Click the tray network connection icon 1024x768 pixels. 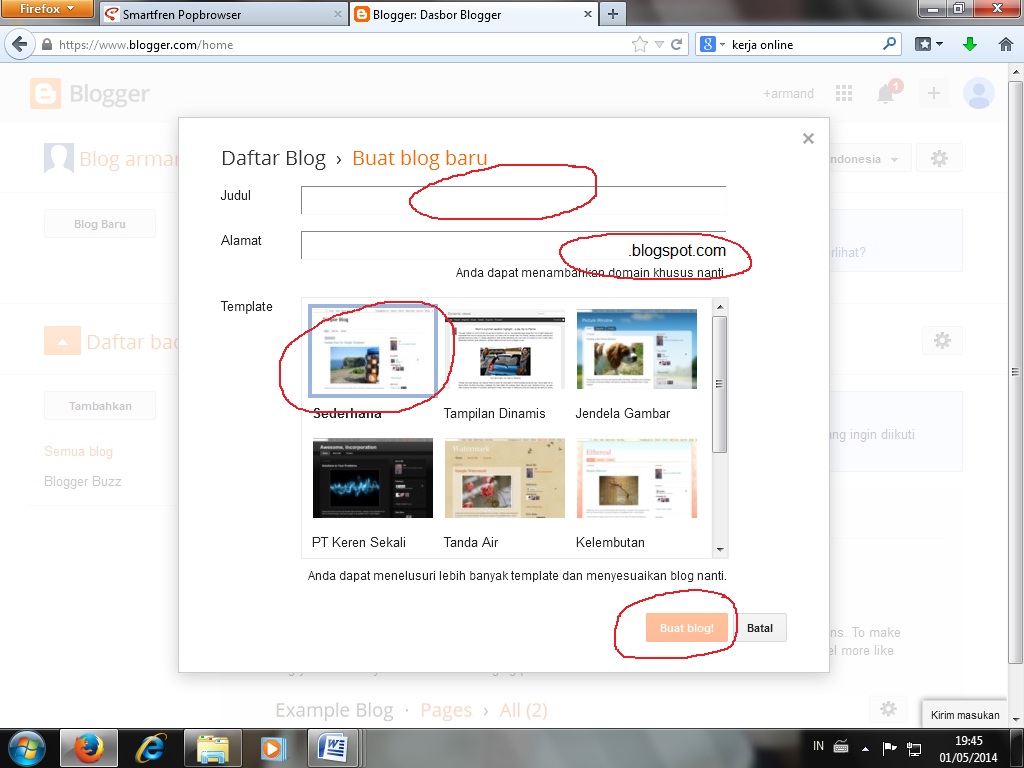click(x=914, y=748)
